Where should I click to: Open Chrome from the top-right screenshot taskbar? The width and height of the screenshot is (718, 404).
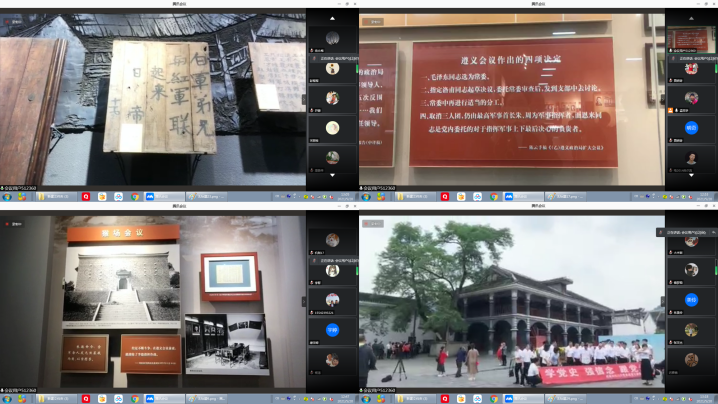coord(493,197)
